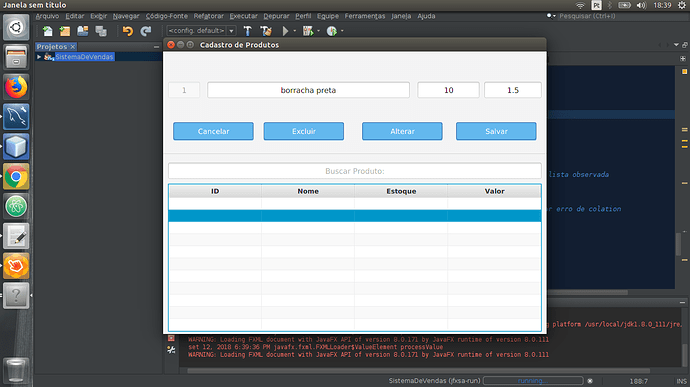Expand the SistemaDeVendas project tree node
Viewport: 690px width, 387px height.
click(x=39, y=57)
